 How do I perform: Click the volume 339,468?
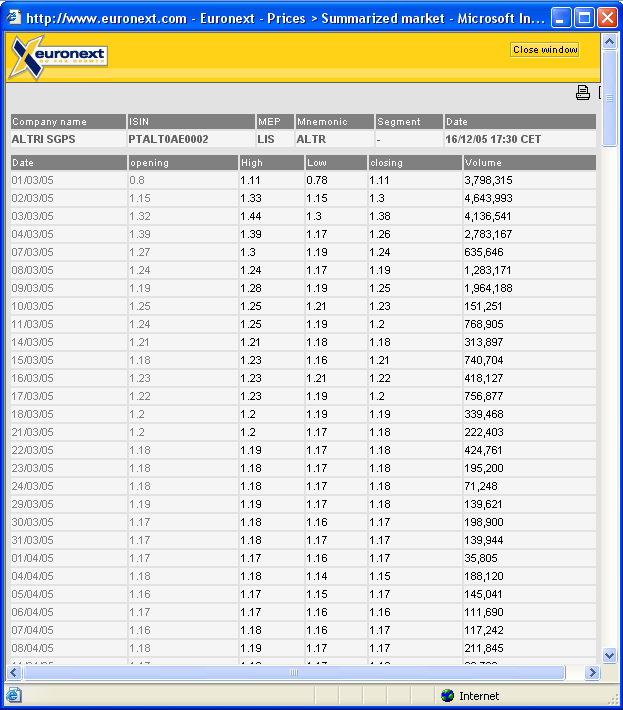point(484,414)
